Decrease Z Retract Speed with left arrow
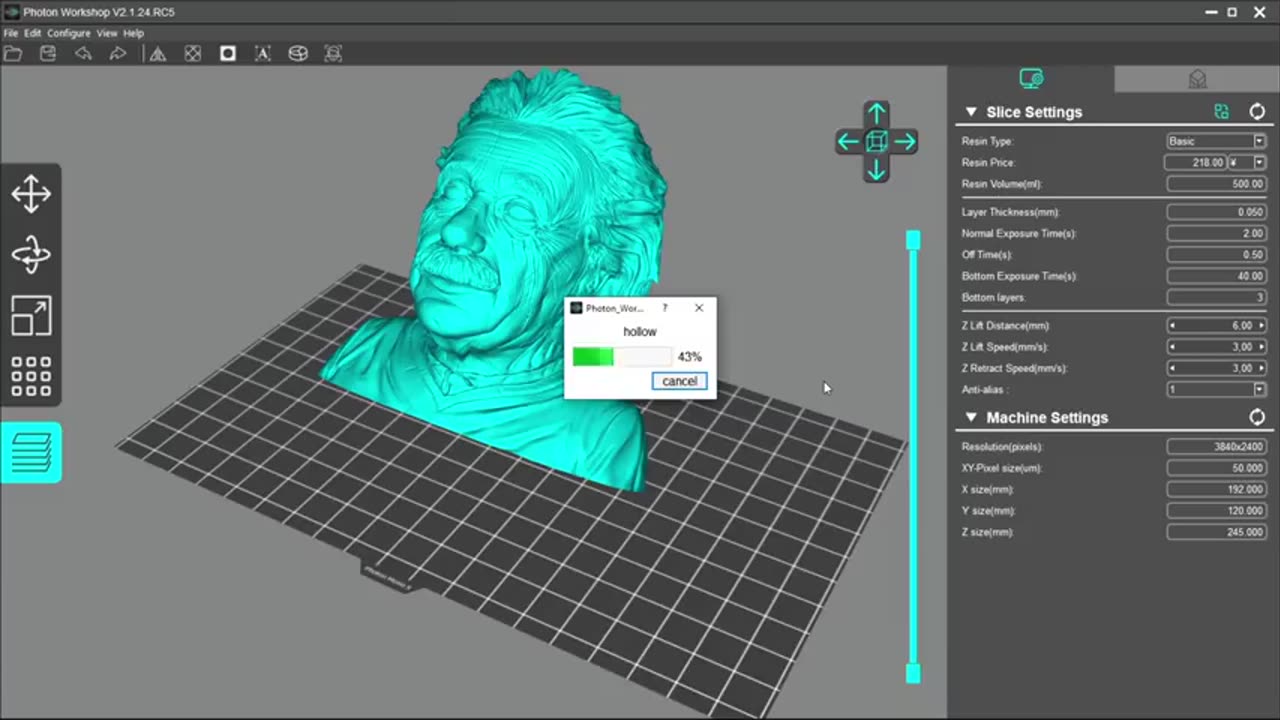The height and width of the screenshot is (720, 1280). [x=1172, y=368]
